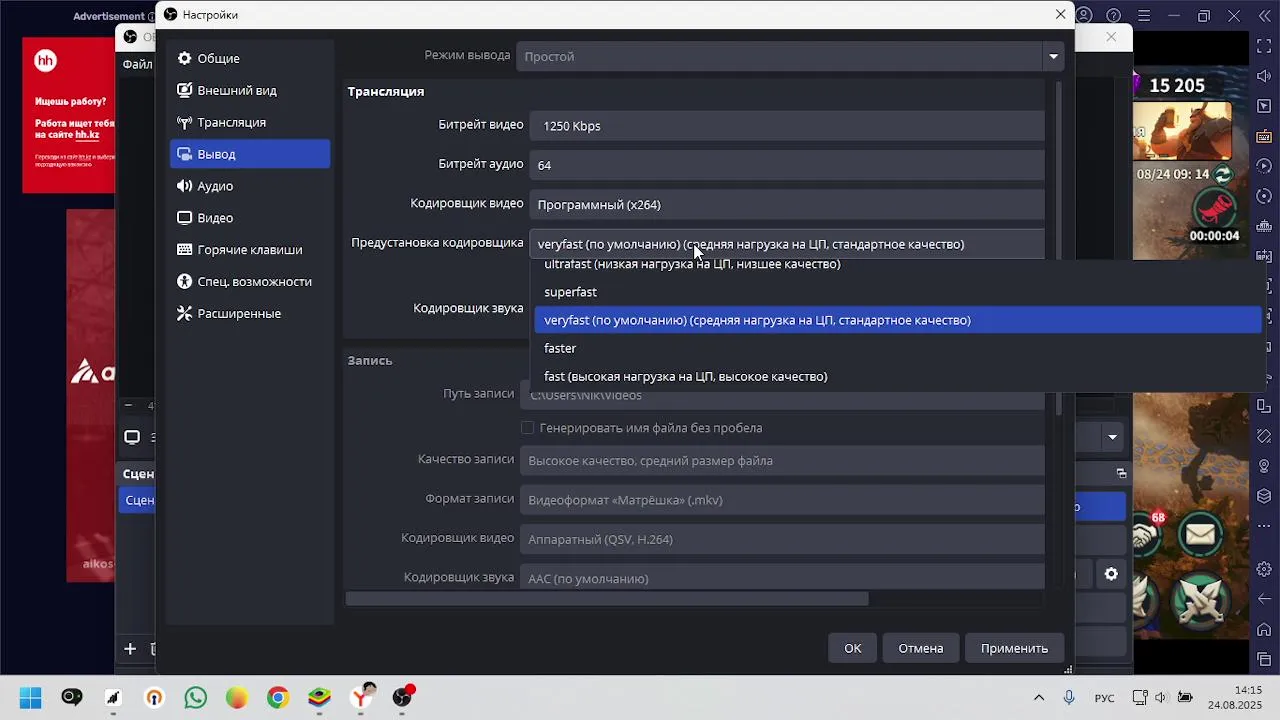Click the Отмена button
The height and width of the screenshot is (720, 1280).
pos(921,648)
